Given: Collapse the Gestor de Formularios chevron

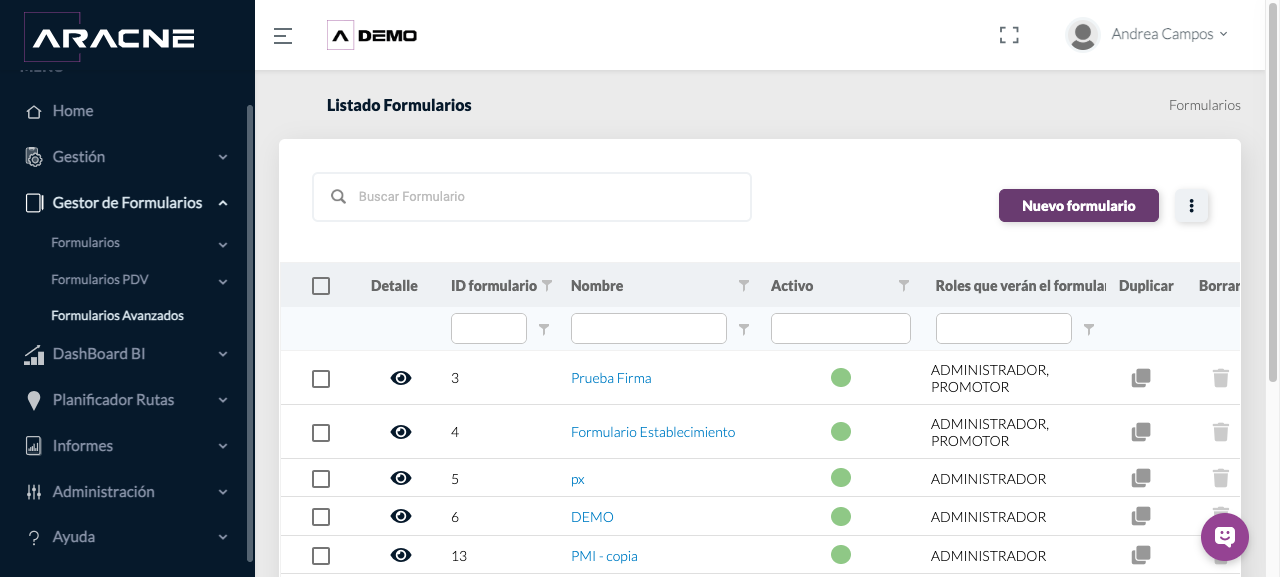Looking at the screenshot, I should 223,203.
